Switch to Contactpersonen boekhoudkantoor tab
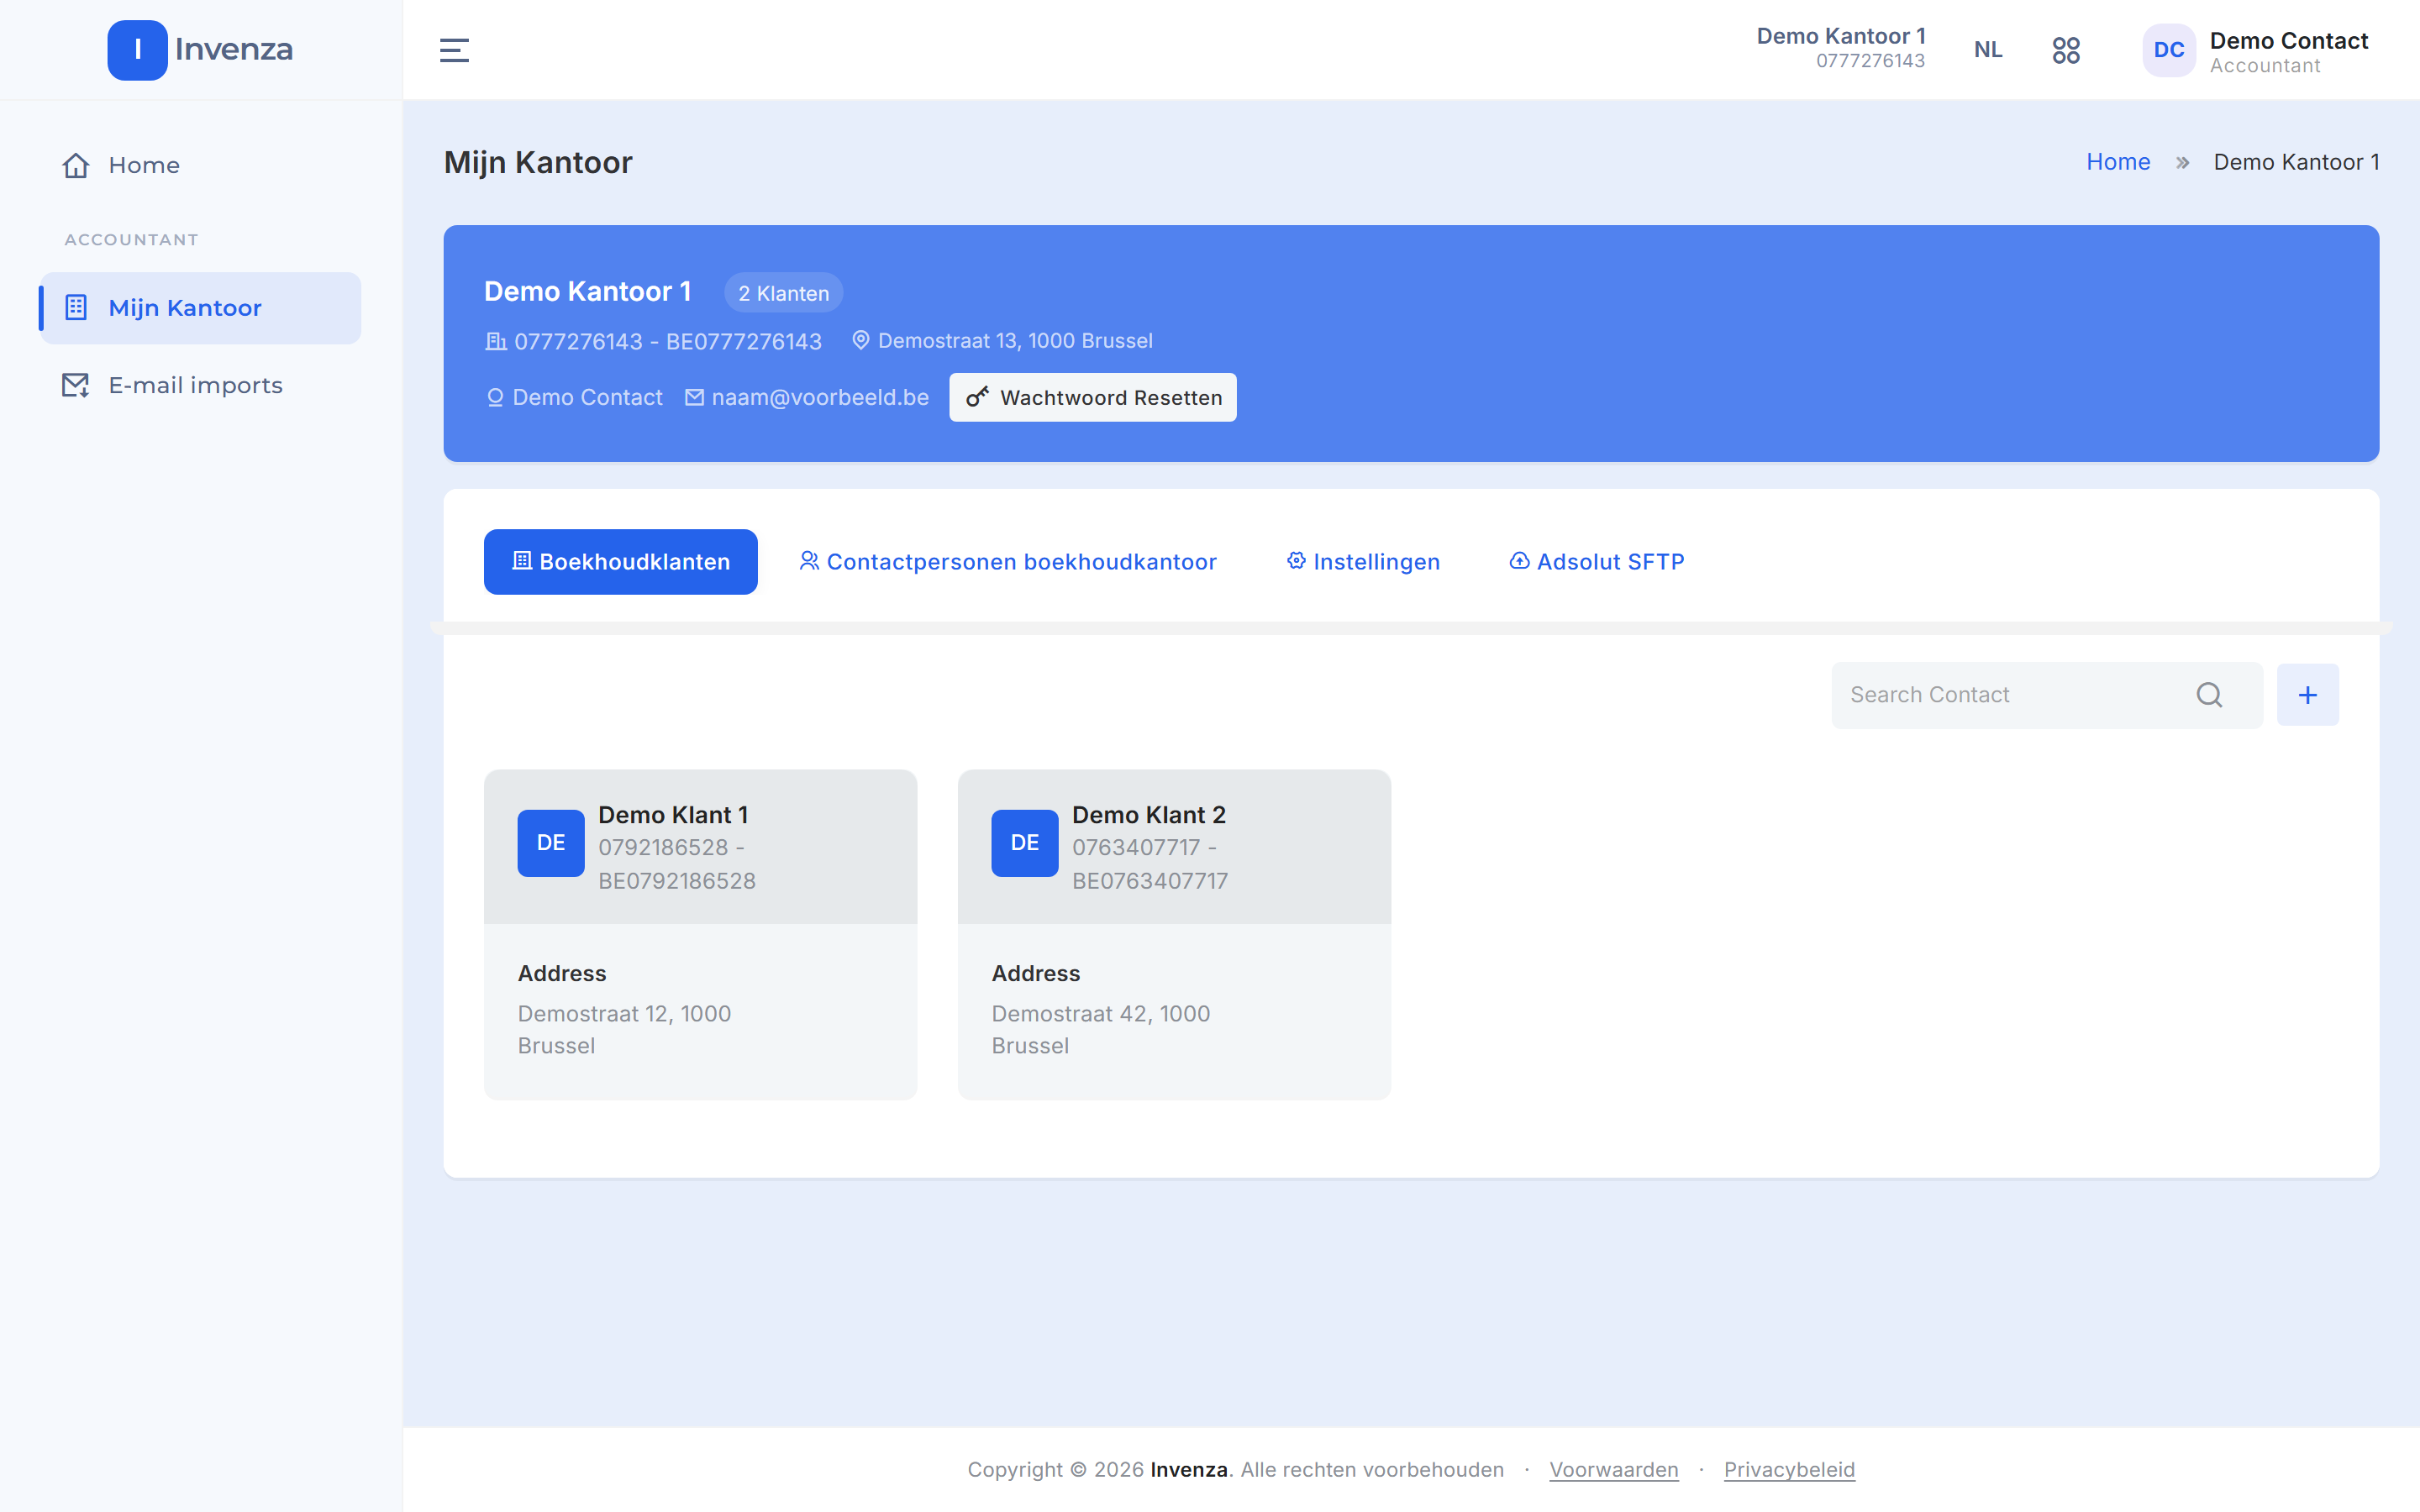 coord(1008,562)
